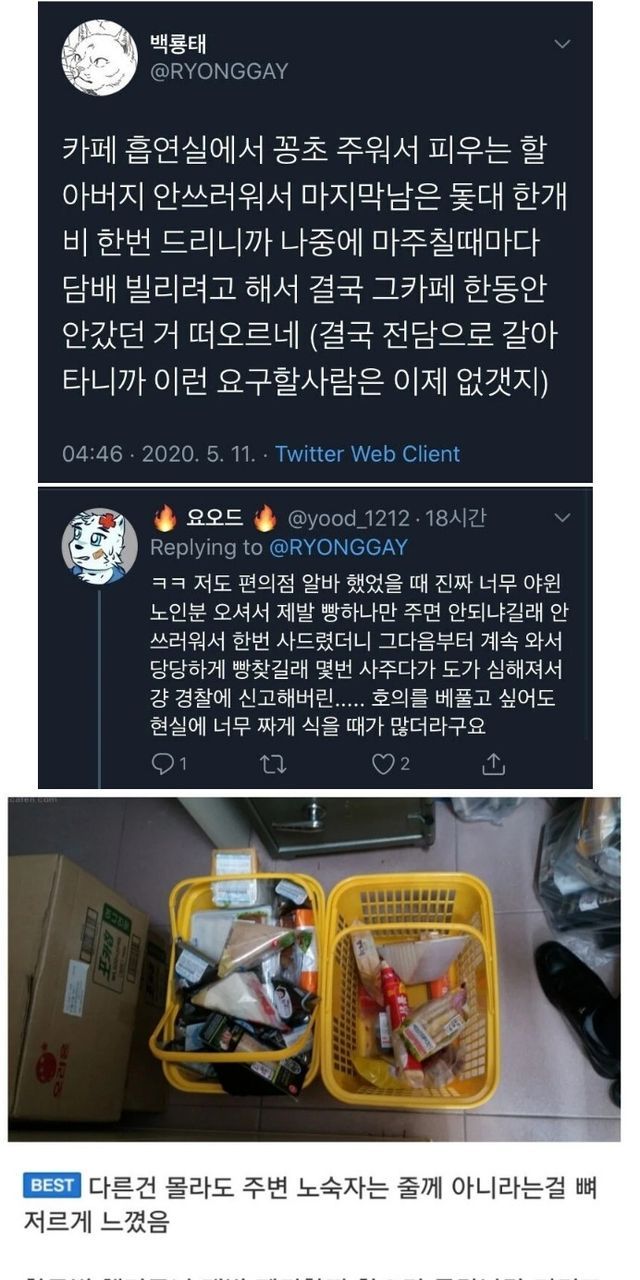Viewport: 640px width, 1280px height.
Task: Expand the chevron menu on 백룡태's tweet
Action: tap(563, 45)
